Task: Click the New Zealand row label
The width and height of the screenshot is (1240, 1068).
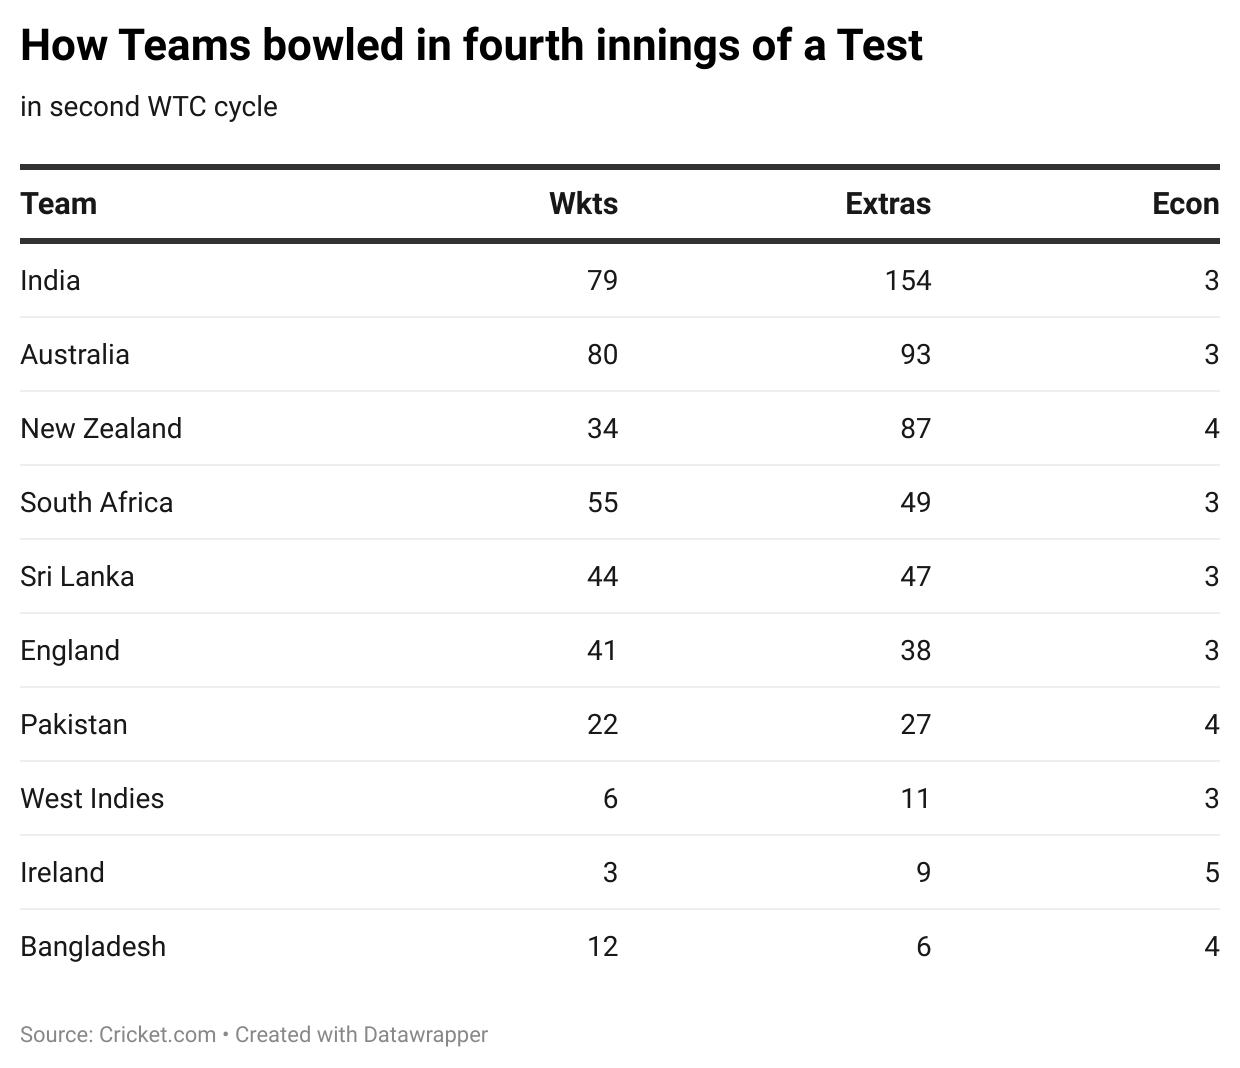Action: pos(101,428)
